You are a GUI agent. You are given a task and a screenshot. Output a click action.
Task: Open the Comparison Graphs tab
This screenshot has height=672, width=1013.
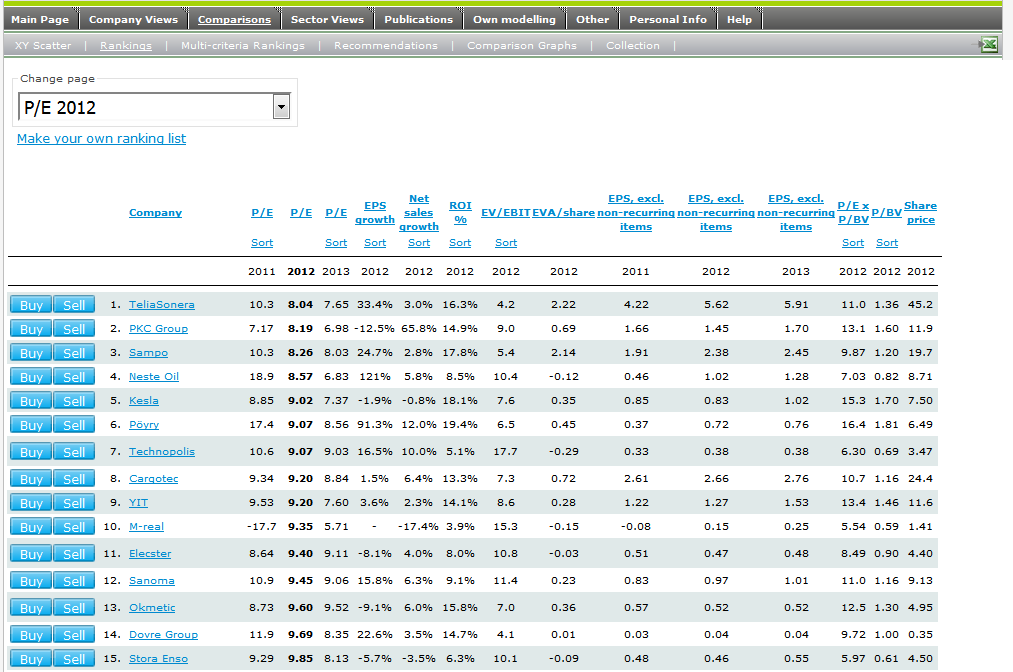(521, 45)
